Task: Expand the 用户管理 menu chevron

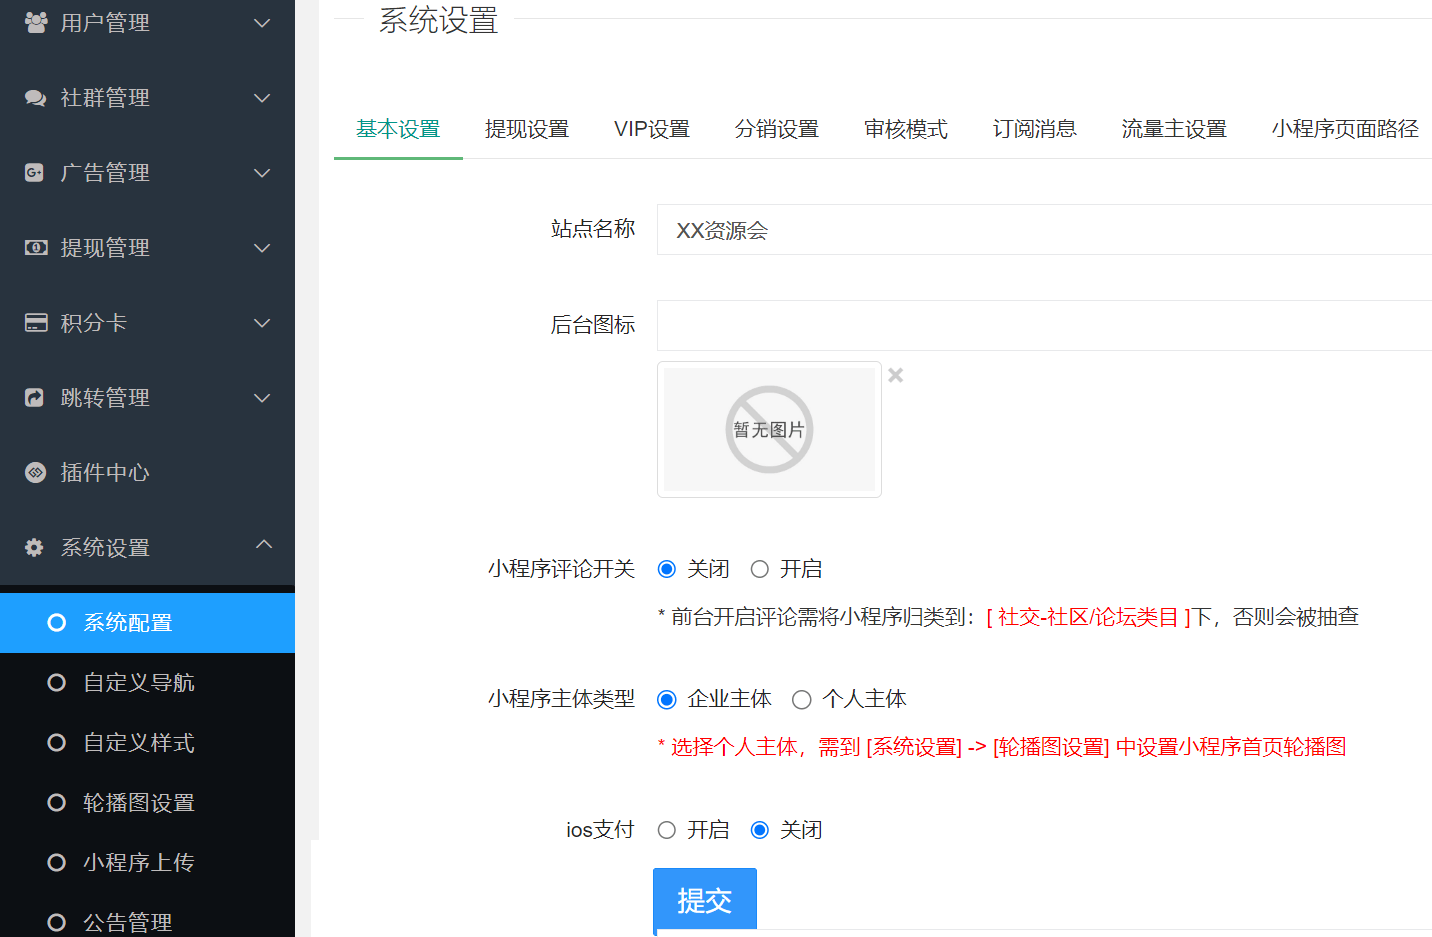Action: (262, 22)
